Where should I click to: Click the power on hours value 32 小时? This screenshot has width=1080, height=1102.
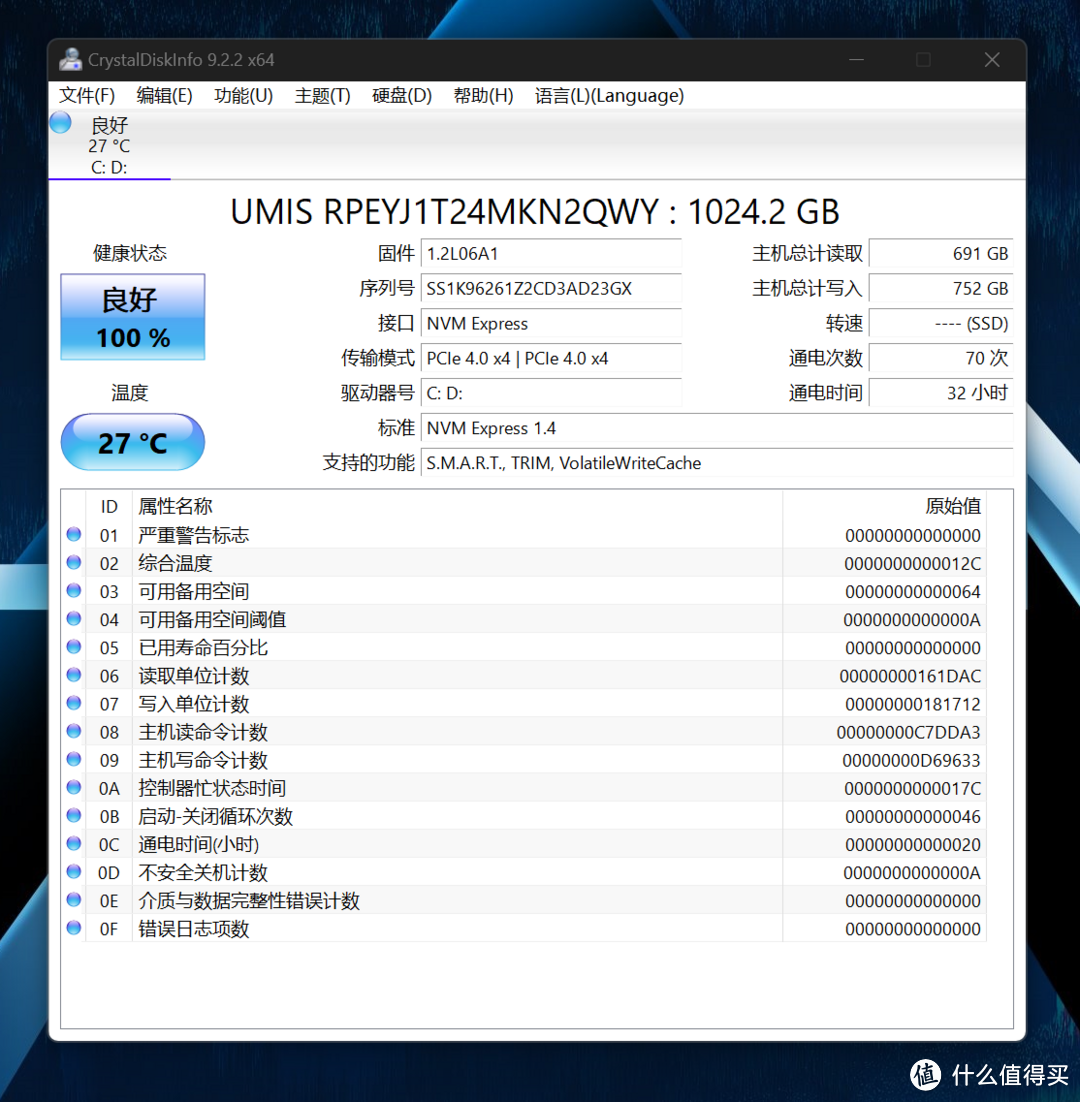click(941, 393)
